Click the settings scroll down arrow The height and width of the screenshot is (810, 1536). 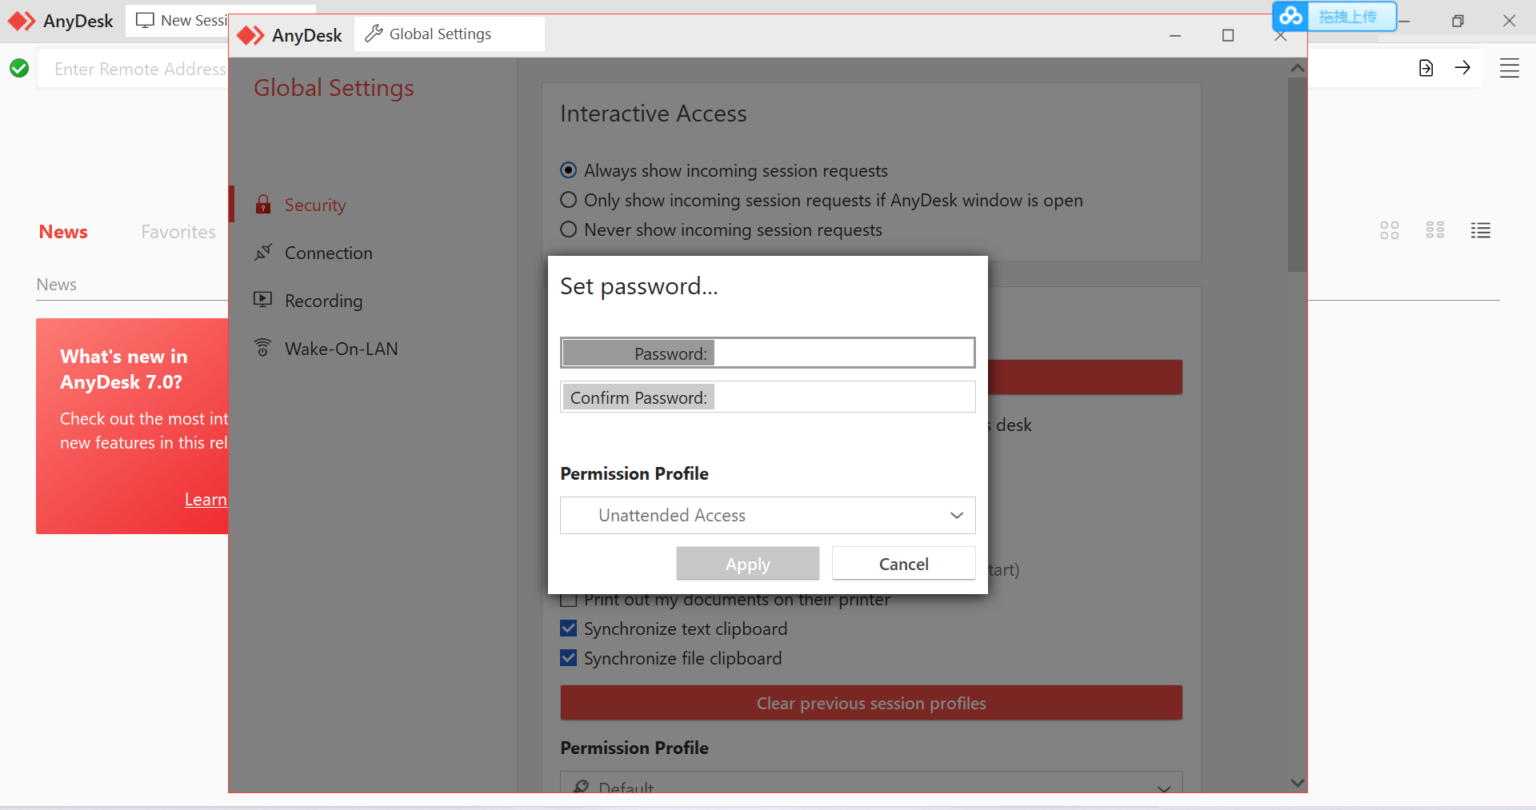click(x=1297, y=782)
